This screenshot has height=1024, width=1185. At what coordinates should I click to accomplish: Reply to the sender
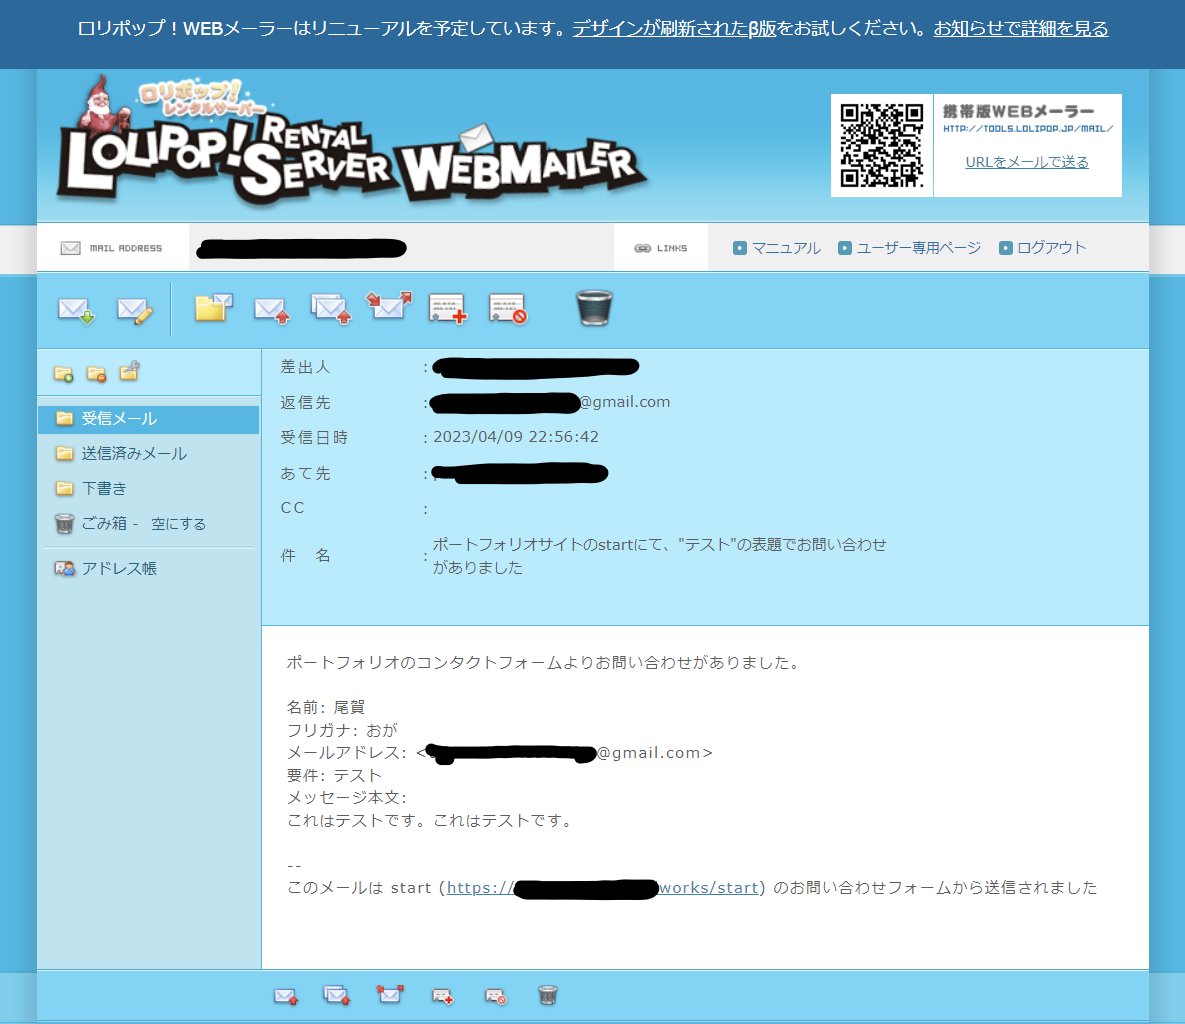(x=272, y=310)
